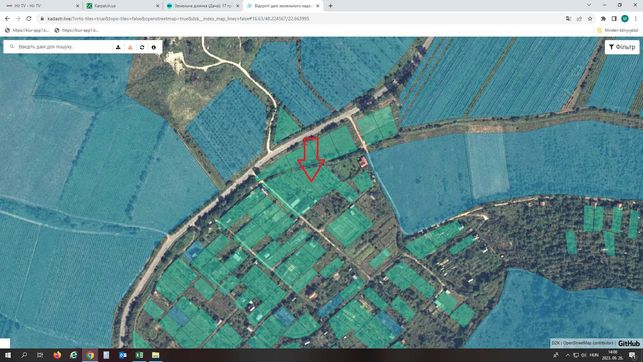Open the browser extensions puzzle icon

click(603, 18)
